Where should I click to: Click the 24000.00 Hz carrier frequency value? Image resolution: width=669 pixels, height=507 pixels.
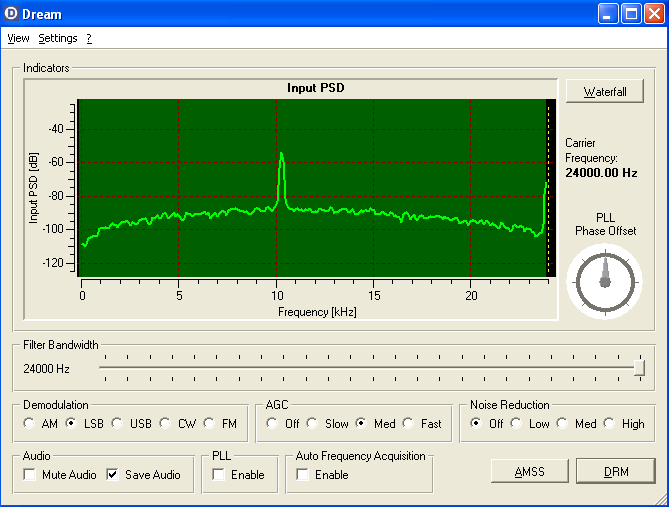(601, 173)
